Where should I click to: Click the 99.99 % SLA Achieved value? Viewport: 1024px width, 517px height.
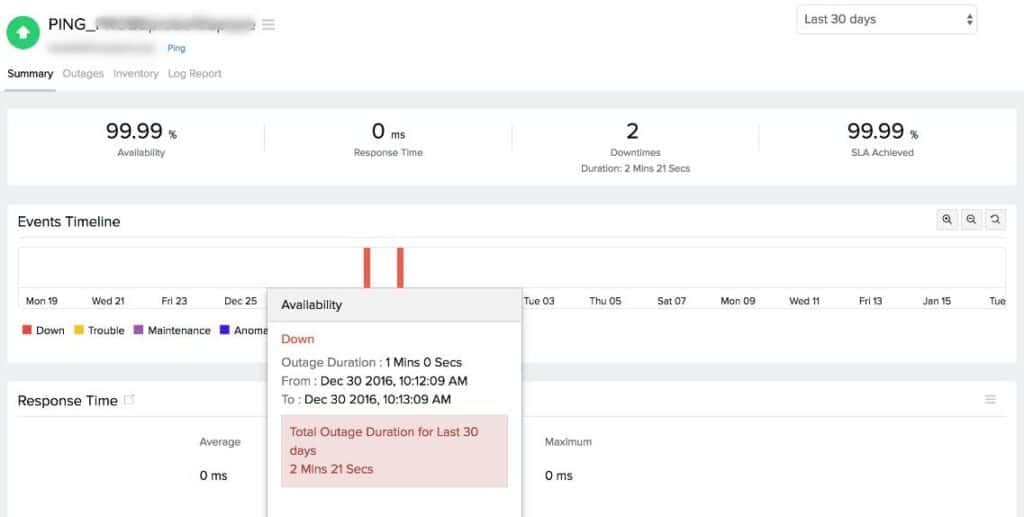[882, 131]
